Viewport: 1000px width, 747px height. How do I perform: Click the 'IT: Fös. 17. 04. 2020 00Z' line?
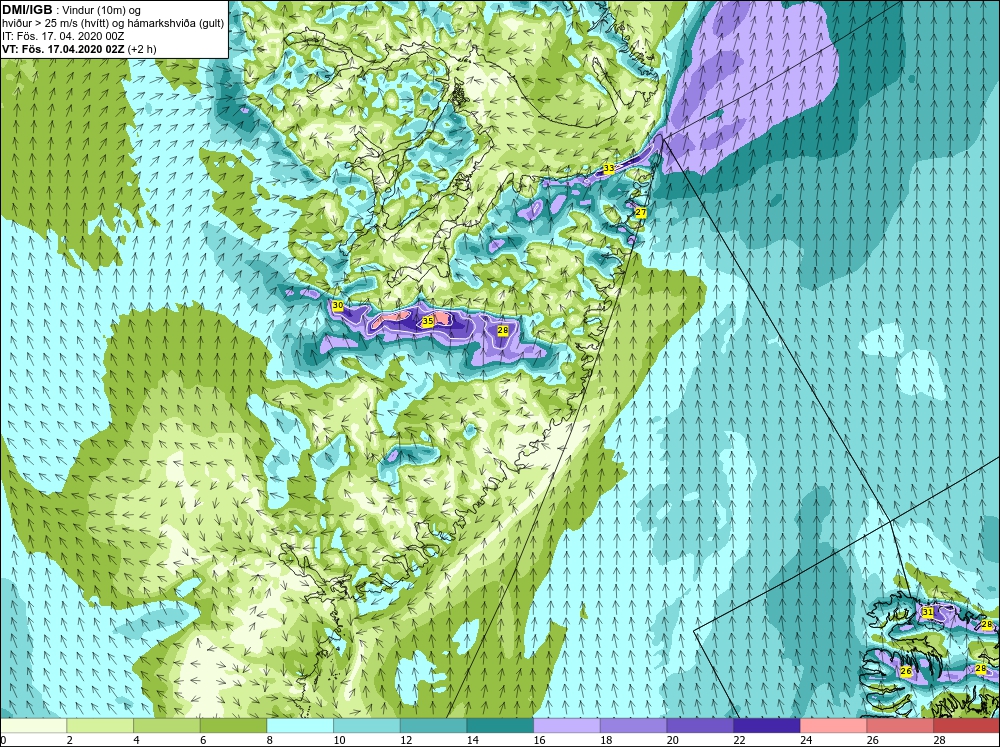62,36
